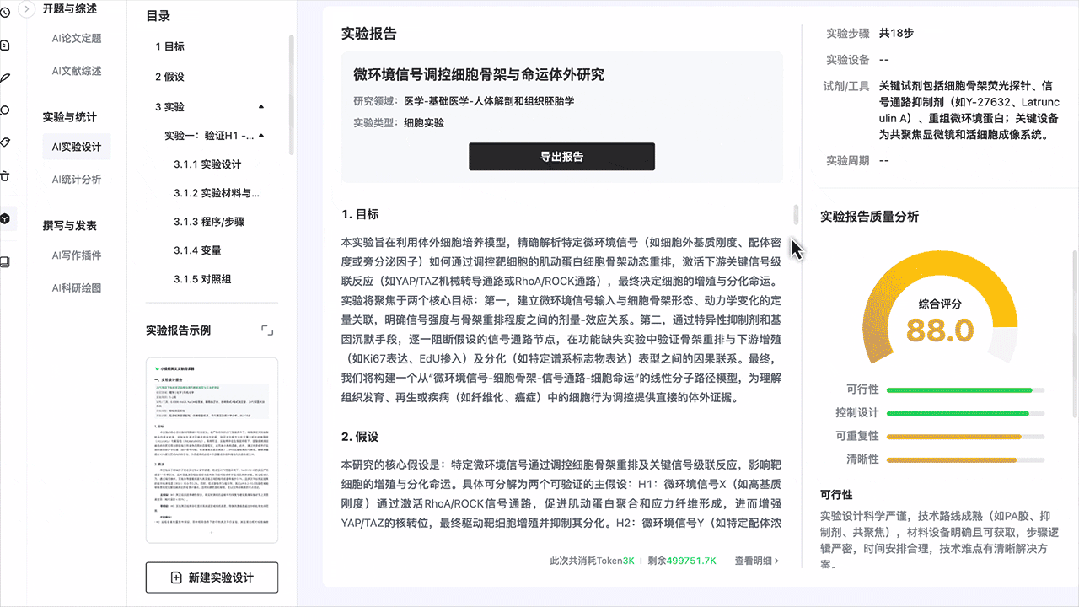Image resolution: width=1079 pixels, height=607 pixels.
Task: Click the 清晰性 score progress bar
Action: coord(965,460)
